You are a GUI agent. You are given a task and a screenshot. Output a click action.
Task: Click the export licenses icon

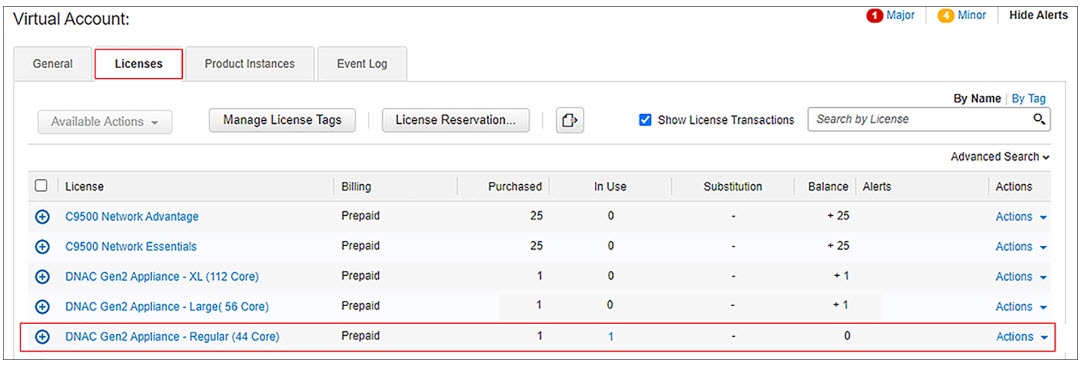pyautogui.click(x=570, y=120)
